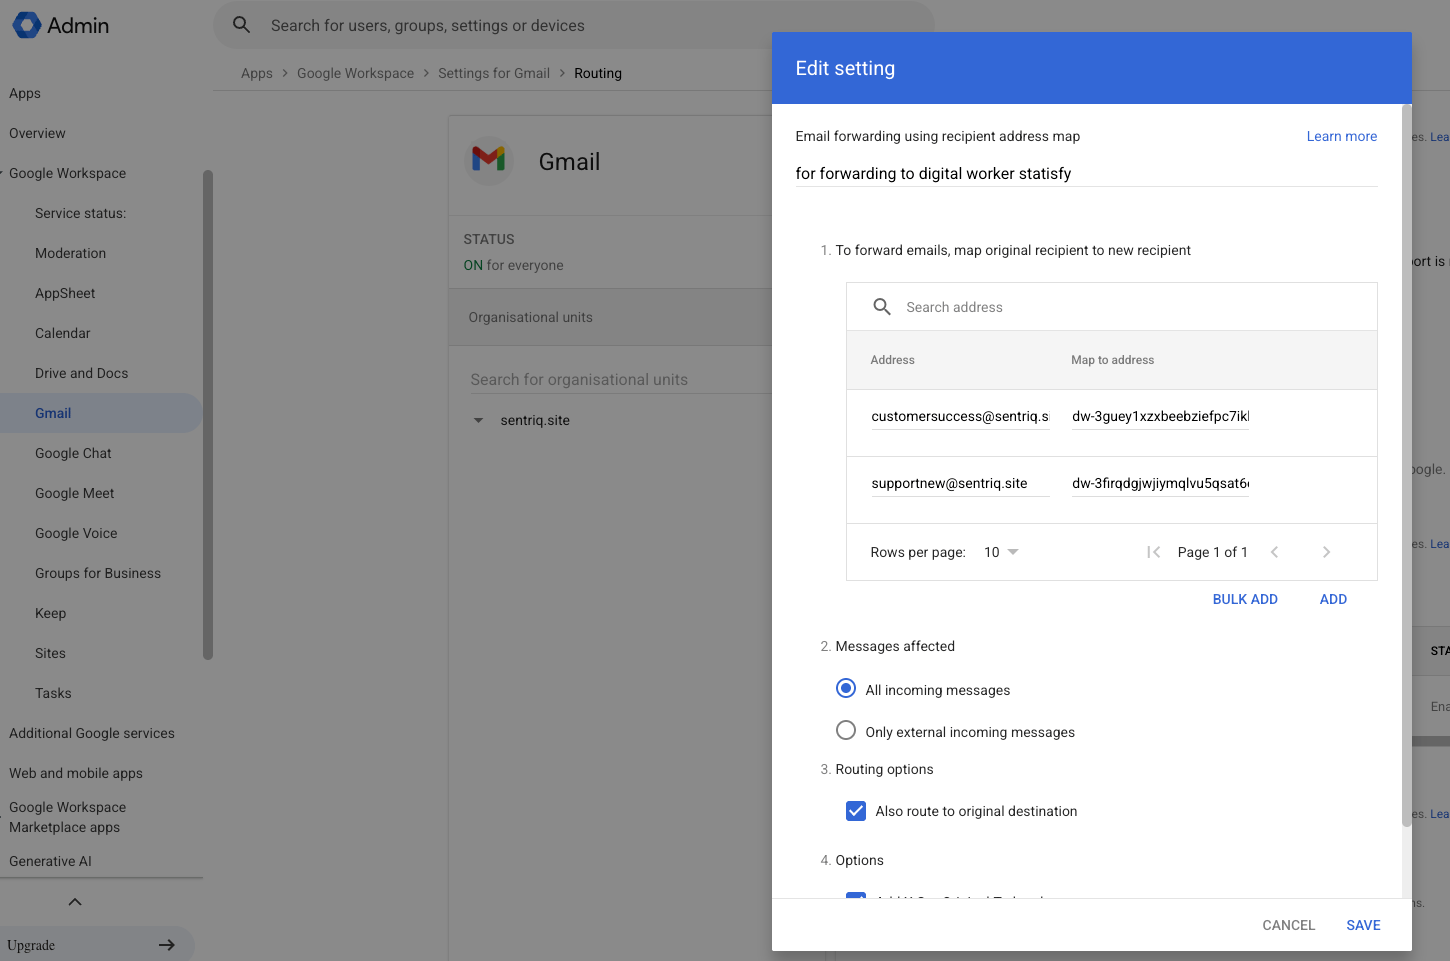The image size is (1450, 961).
Task: Click the sidebar vertical scrollbar
Action: (x=208, y=415)
